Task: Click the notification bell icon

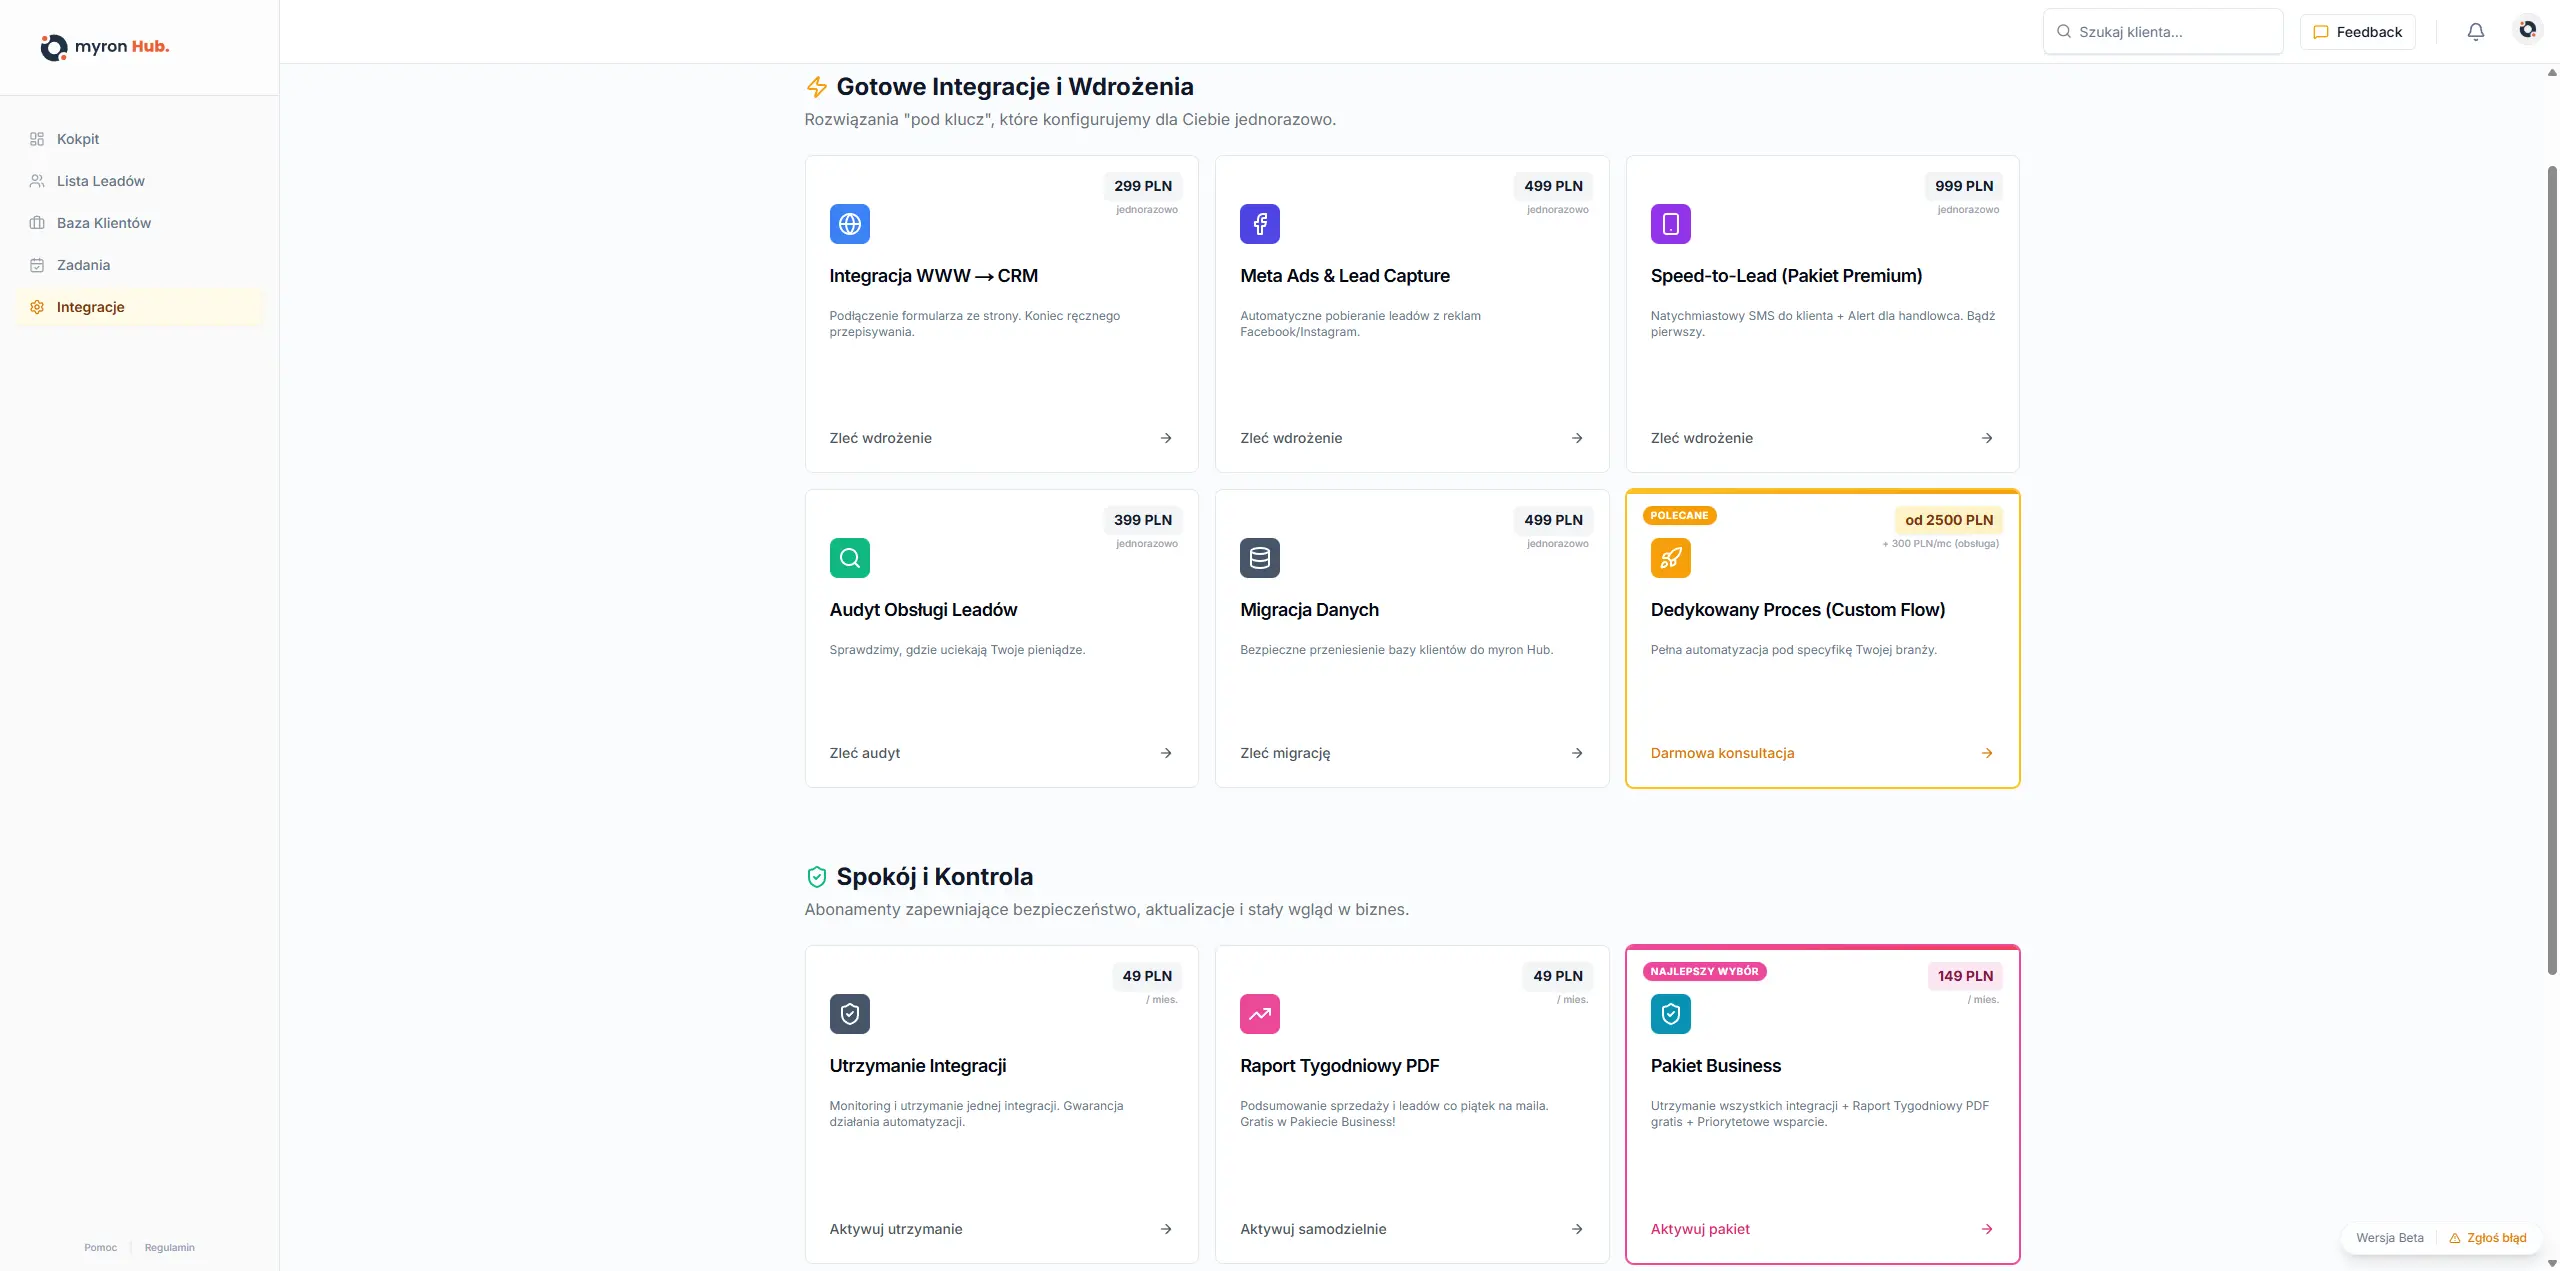Action: [x=2475, y=32]
